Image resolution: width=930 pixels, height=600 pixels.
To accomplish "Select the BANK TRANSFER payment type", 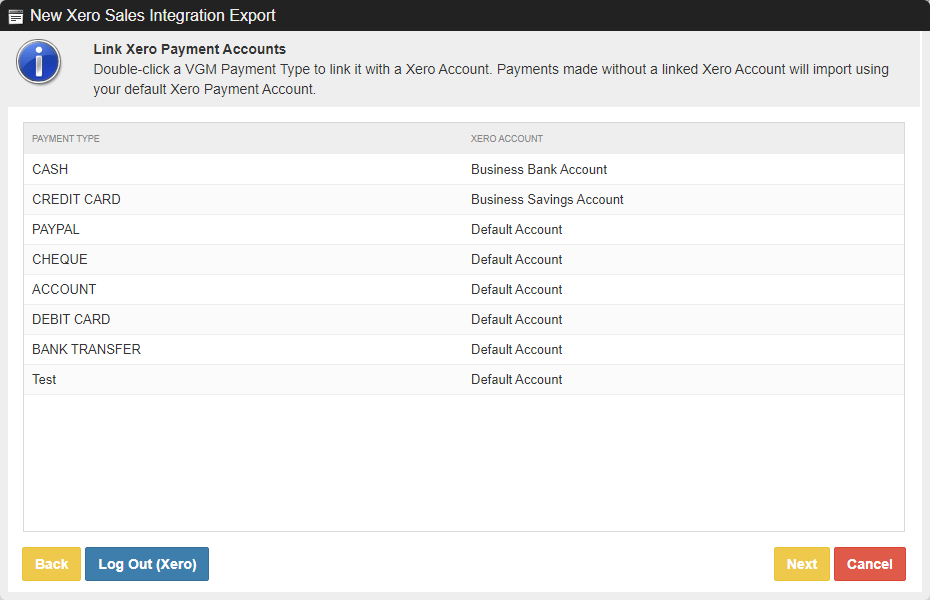I will pyautogui.click(x=464, y=350).
